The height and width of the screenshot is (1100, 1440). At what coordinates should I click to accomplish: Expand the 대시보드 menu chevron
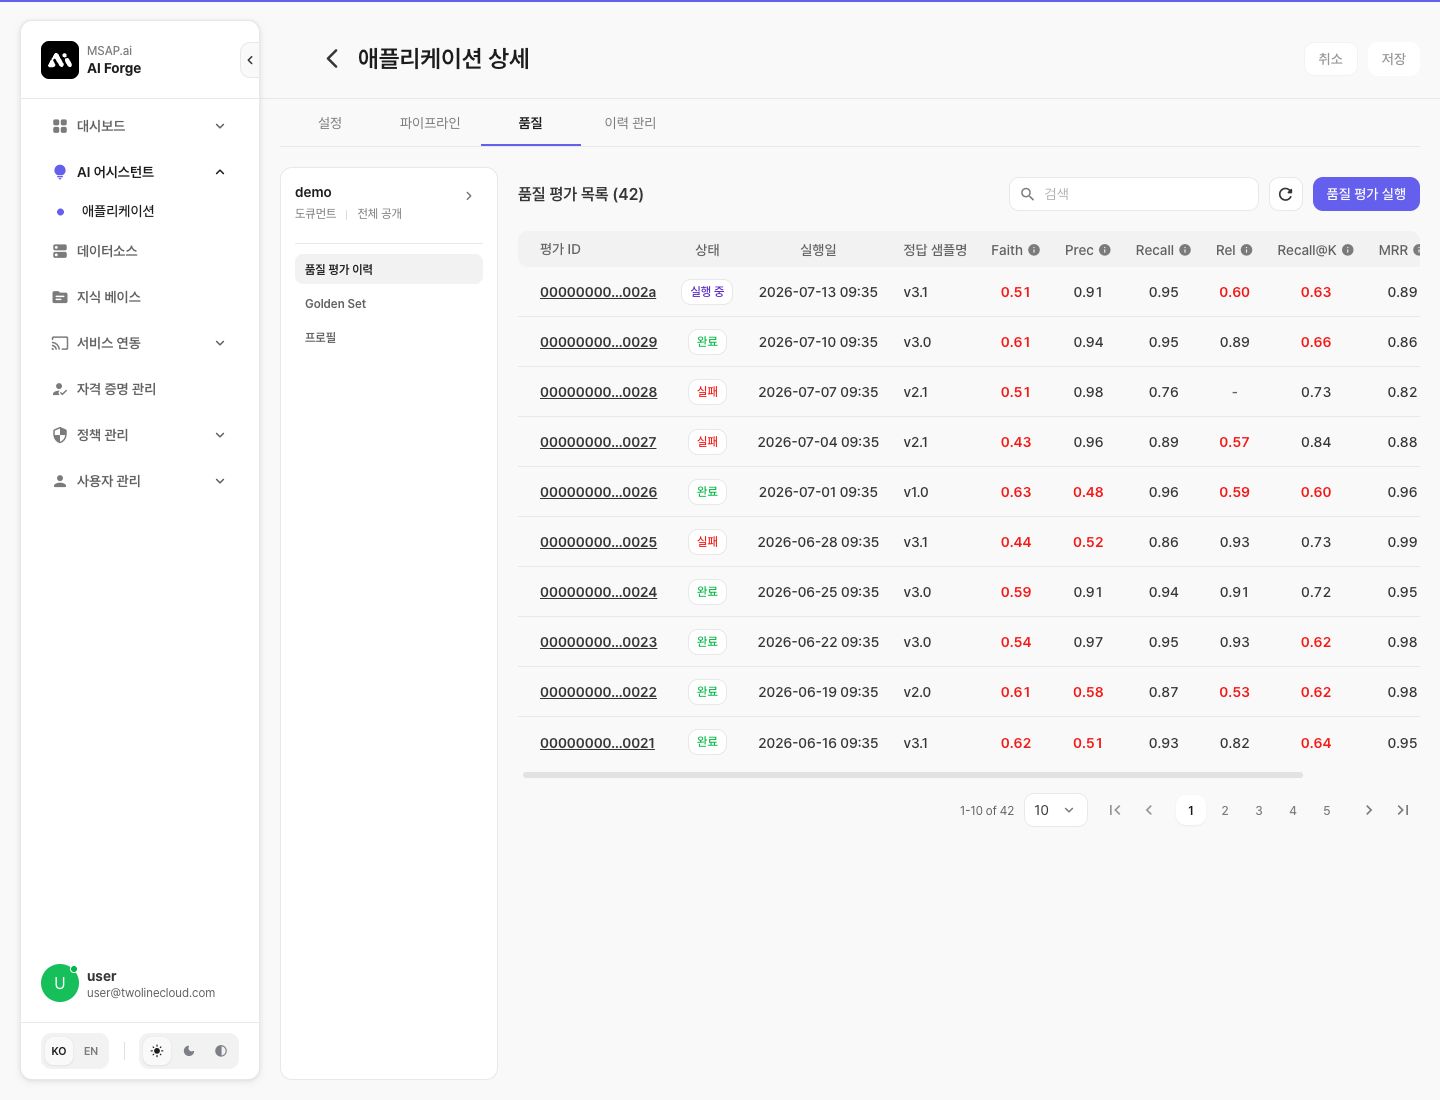coord(220,126)
